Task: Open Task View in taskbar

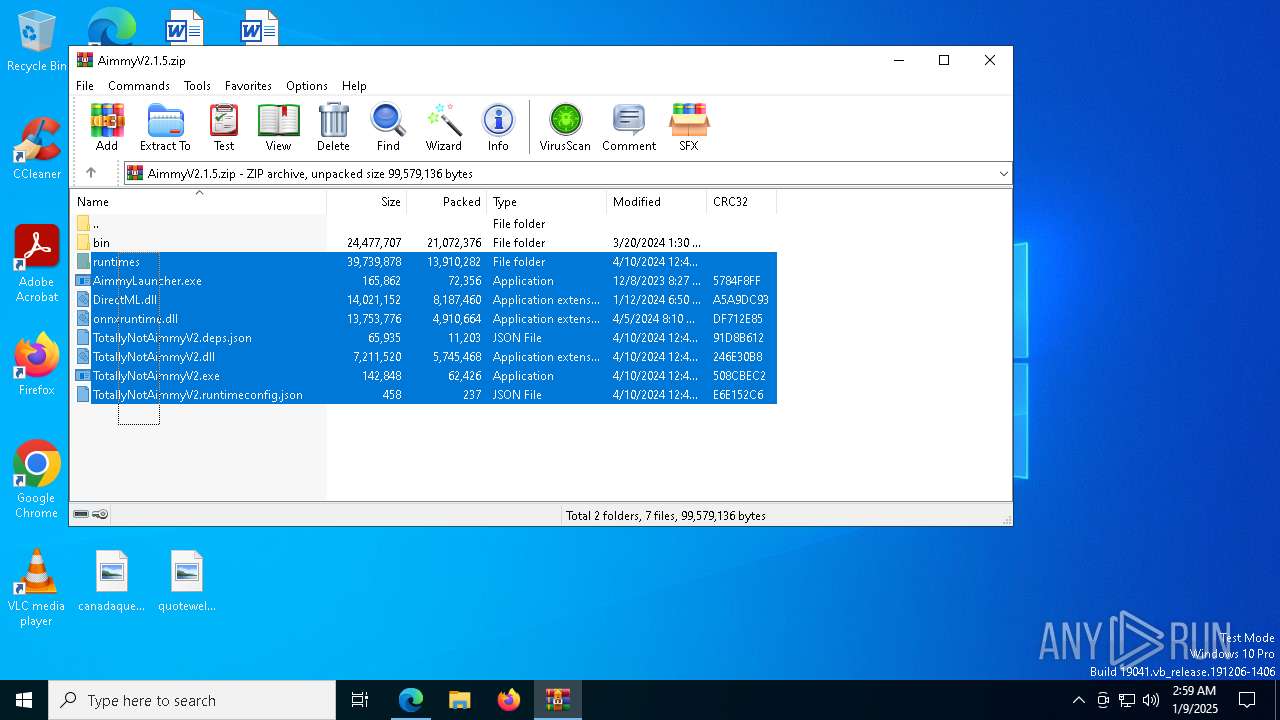Action: tap(360, 700)
